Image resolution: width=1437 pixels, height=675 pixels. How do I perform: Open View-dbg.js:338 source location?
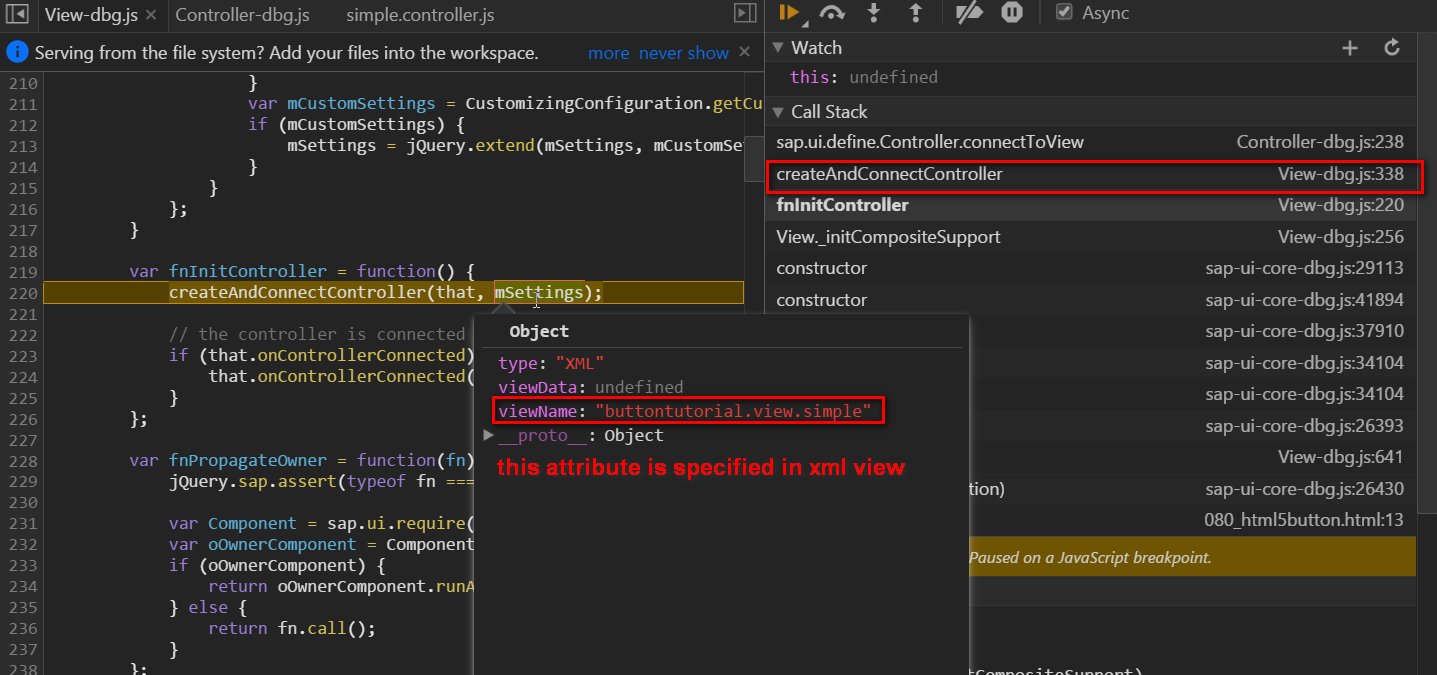click(x=1341, y=174)
